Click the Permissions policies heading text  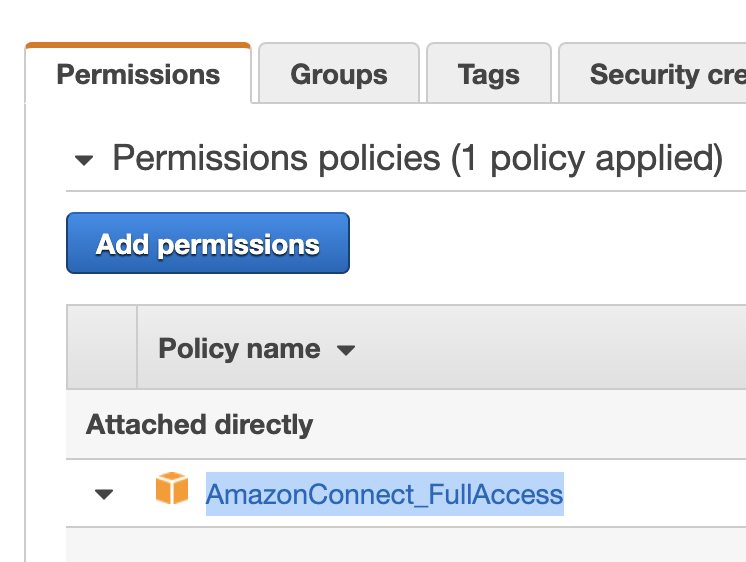(276, 158)
